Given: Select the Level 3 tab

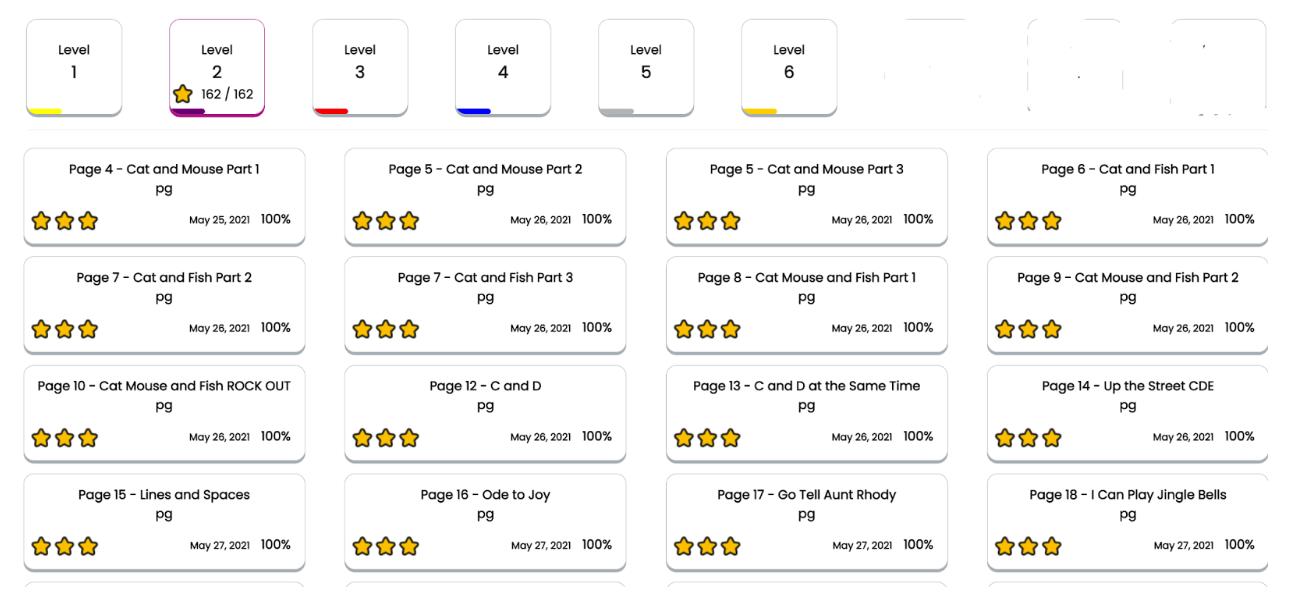Looking at the screenshot, I should click(360, 64).
